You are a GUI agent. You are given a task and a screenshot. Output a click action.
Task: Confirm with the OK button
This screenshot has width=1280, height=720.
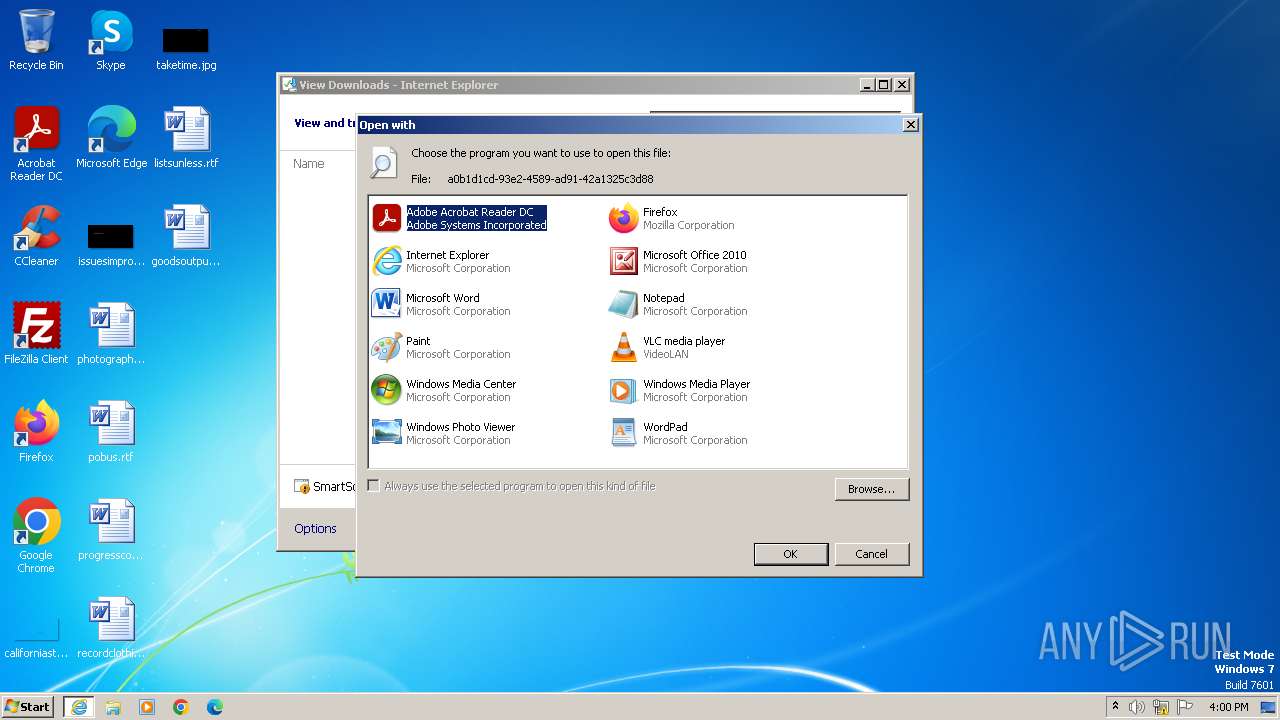[x=791, y=554]
